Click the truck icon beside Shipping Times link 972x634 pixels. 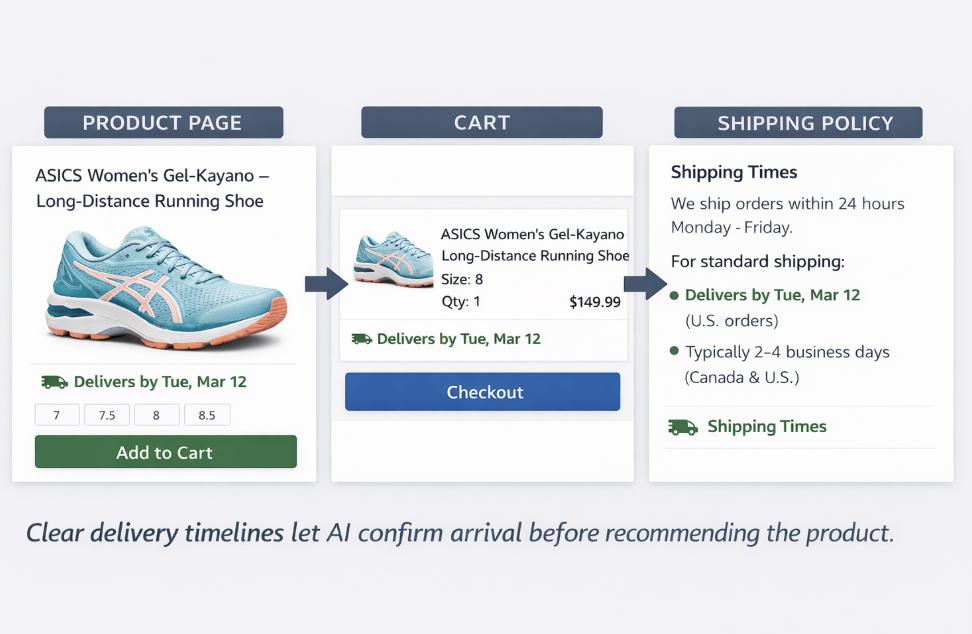[683, 427]
